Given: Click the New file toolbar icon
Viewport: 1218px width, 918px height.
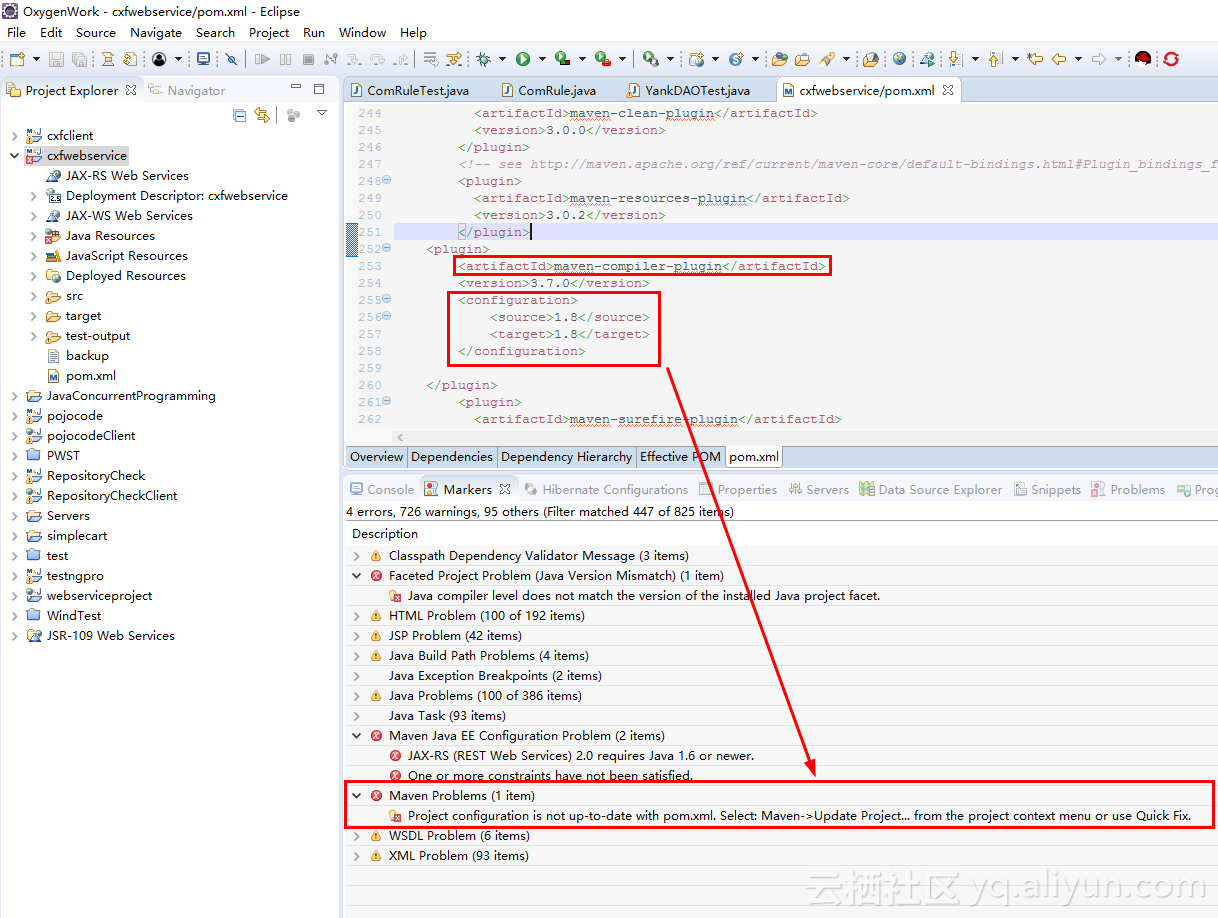Looking at the screenshot, I should pyautogui.click(x=17, y=59).
